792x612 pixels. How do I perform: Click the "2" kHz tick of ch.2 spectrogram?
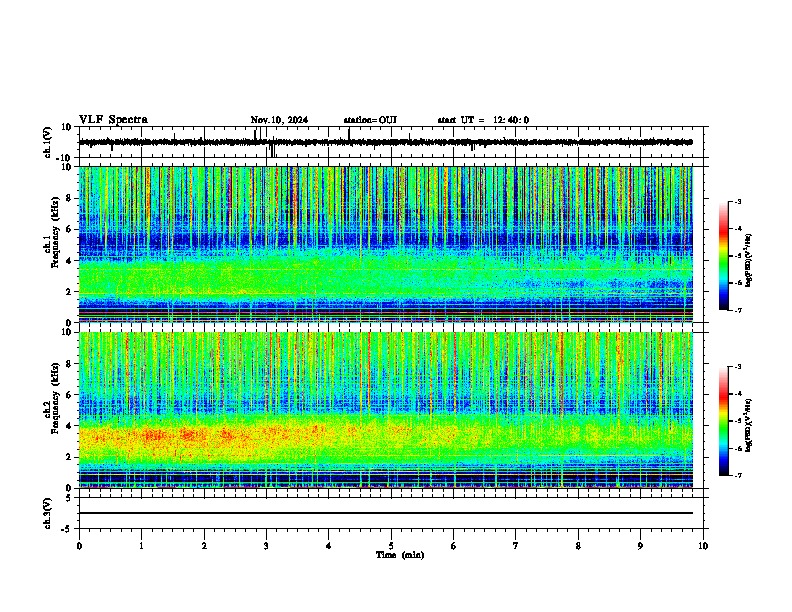point(69,457)
